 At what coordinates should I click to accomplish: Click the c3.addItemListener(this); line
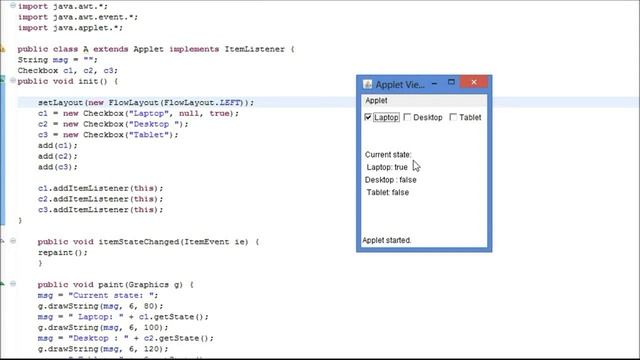(100, 209)
